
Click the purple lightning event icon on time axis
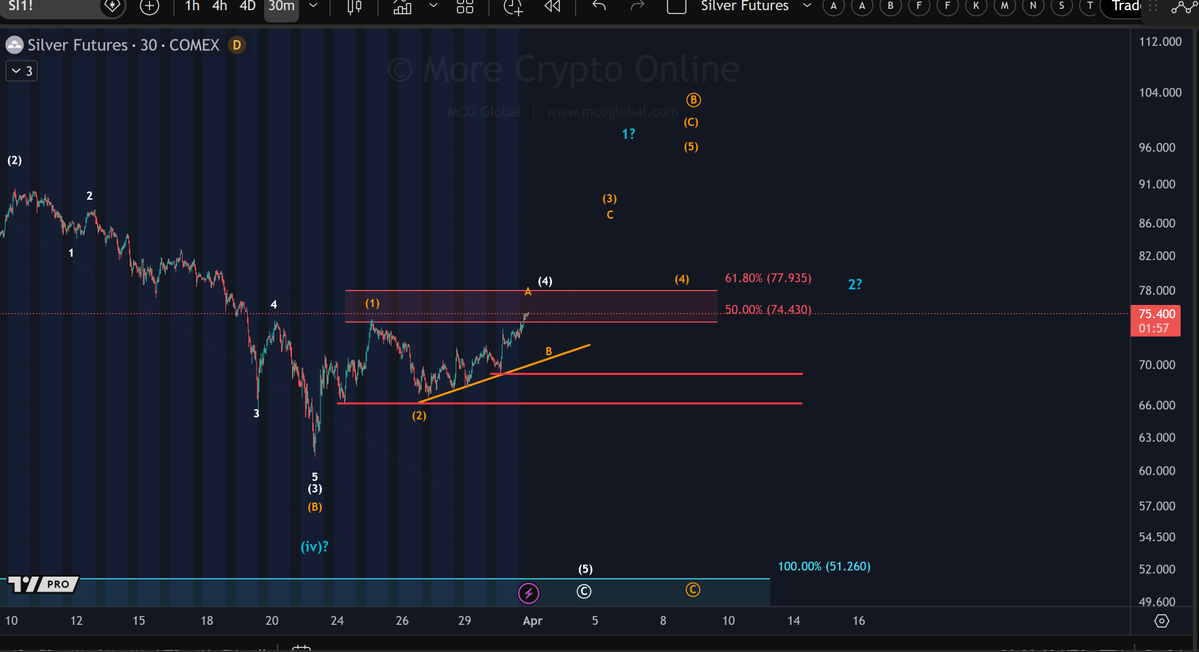pyautogui.click(x=528, y=593)
